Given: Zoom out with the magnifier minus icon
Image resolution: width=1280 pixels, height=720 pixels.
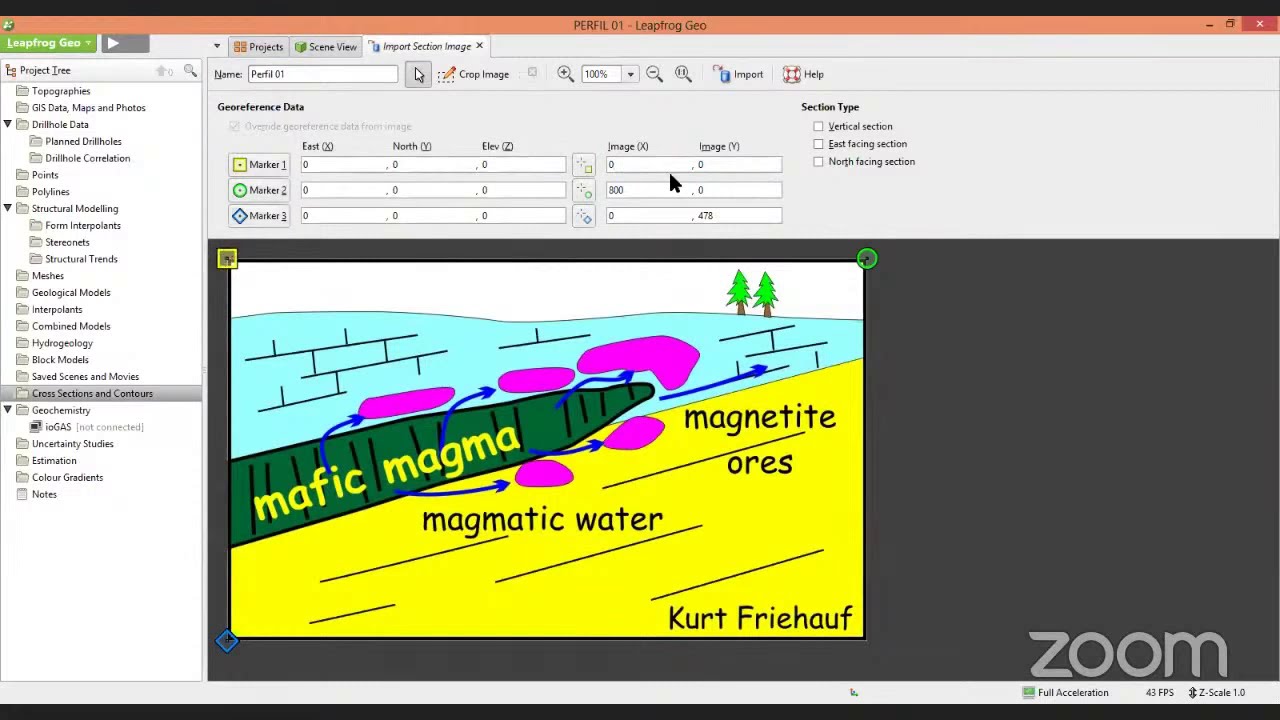Looking at the screenshot, I should click(654, 74).
